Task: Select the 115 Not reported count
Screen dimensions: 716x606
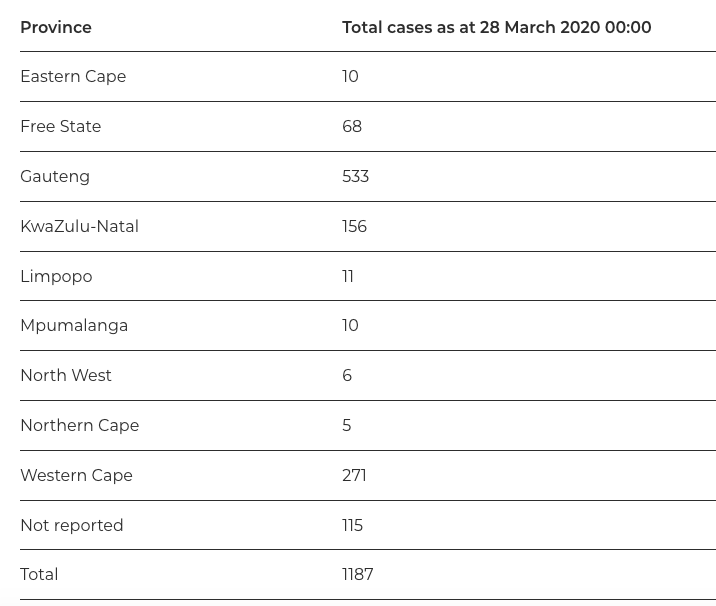Action: [352, 526]
